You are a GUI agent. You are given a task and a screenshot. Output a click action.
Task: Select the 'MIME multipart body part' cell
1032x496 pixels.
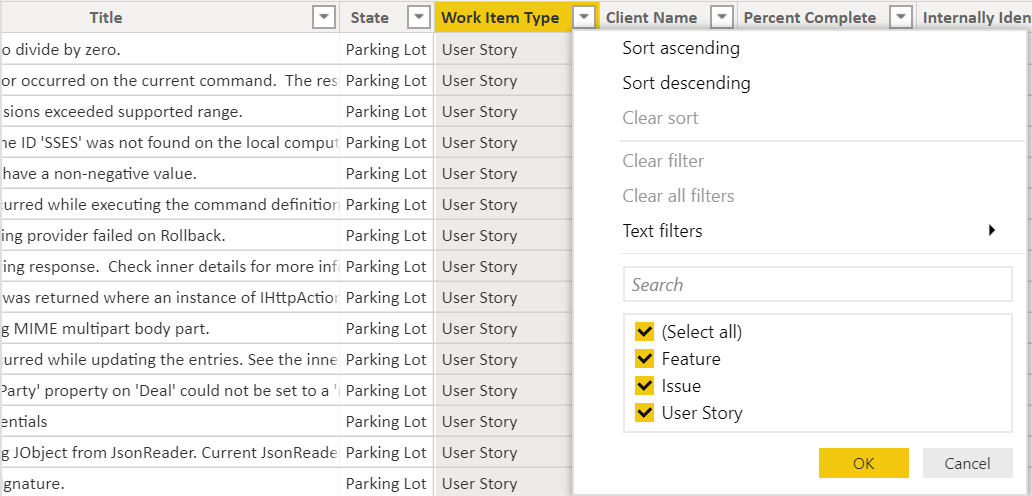(170, 328)
